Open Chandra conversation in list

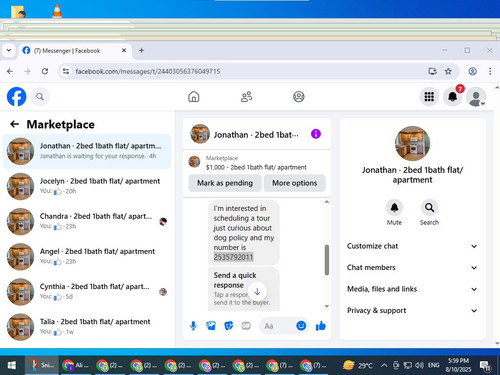(87, 221)
